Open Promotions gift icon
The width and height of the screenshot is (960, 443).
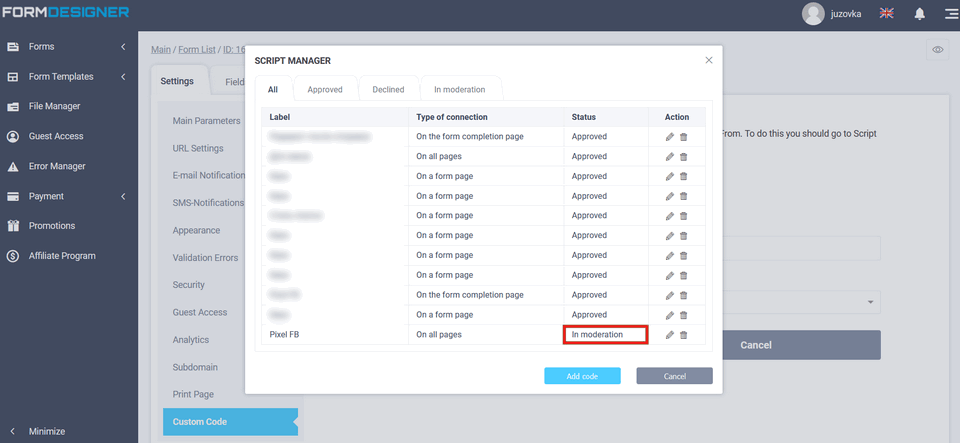pos(12,226)
